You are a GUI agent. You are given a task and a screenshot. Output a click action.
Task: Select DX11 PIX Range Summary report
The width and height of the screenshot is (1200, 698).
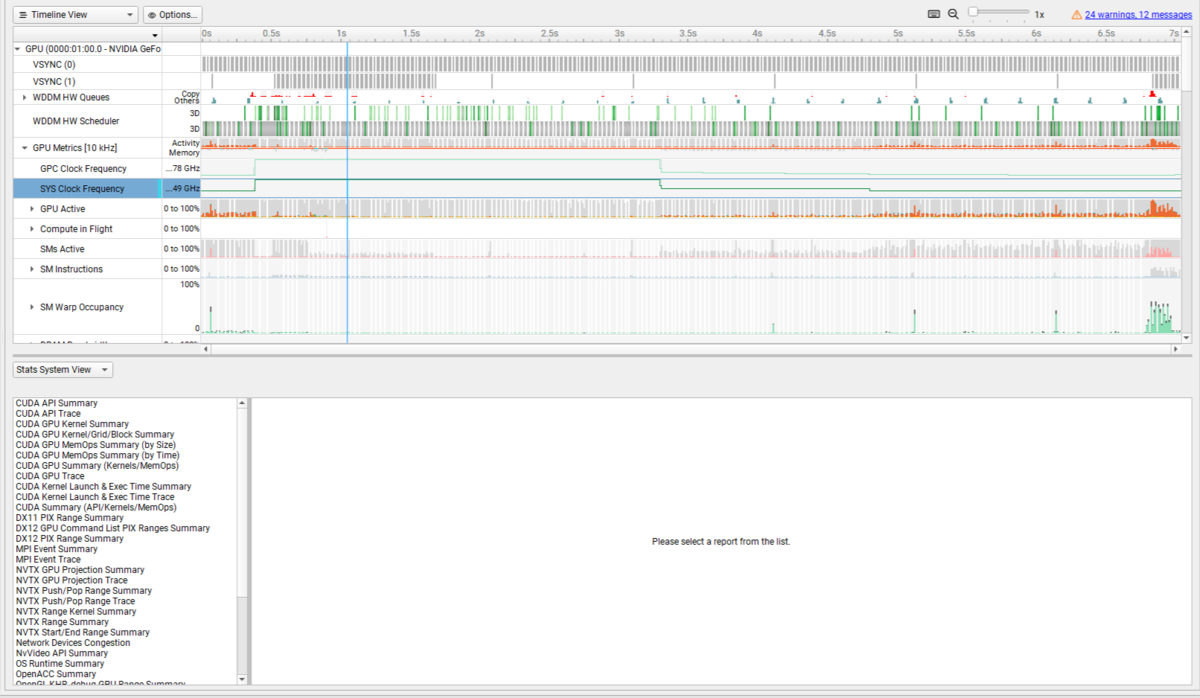(69, 518)
